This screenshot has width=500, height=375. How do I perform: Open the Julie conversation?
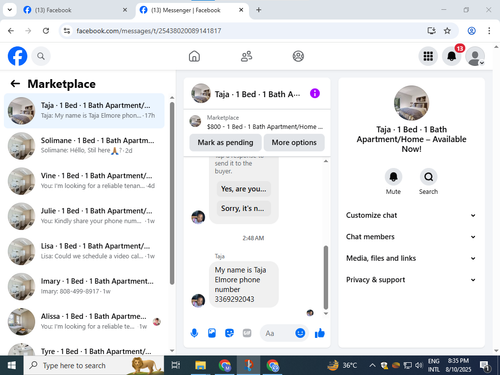(x=84, y=216)
